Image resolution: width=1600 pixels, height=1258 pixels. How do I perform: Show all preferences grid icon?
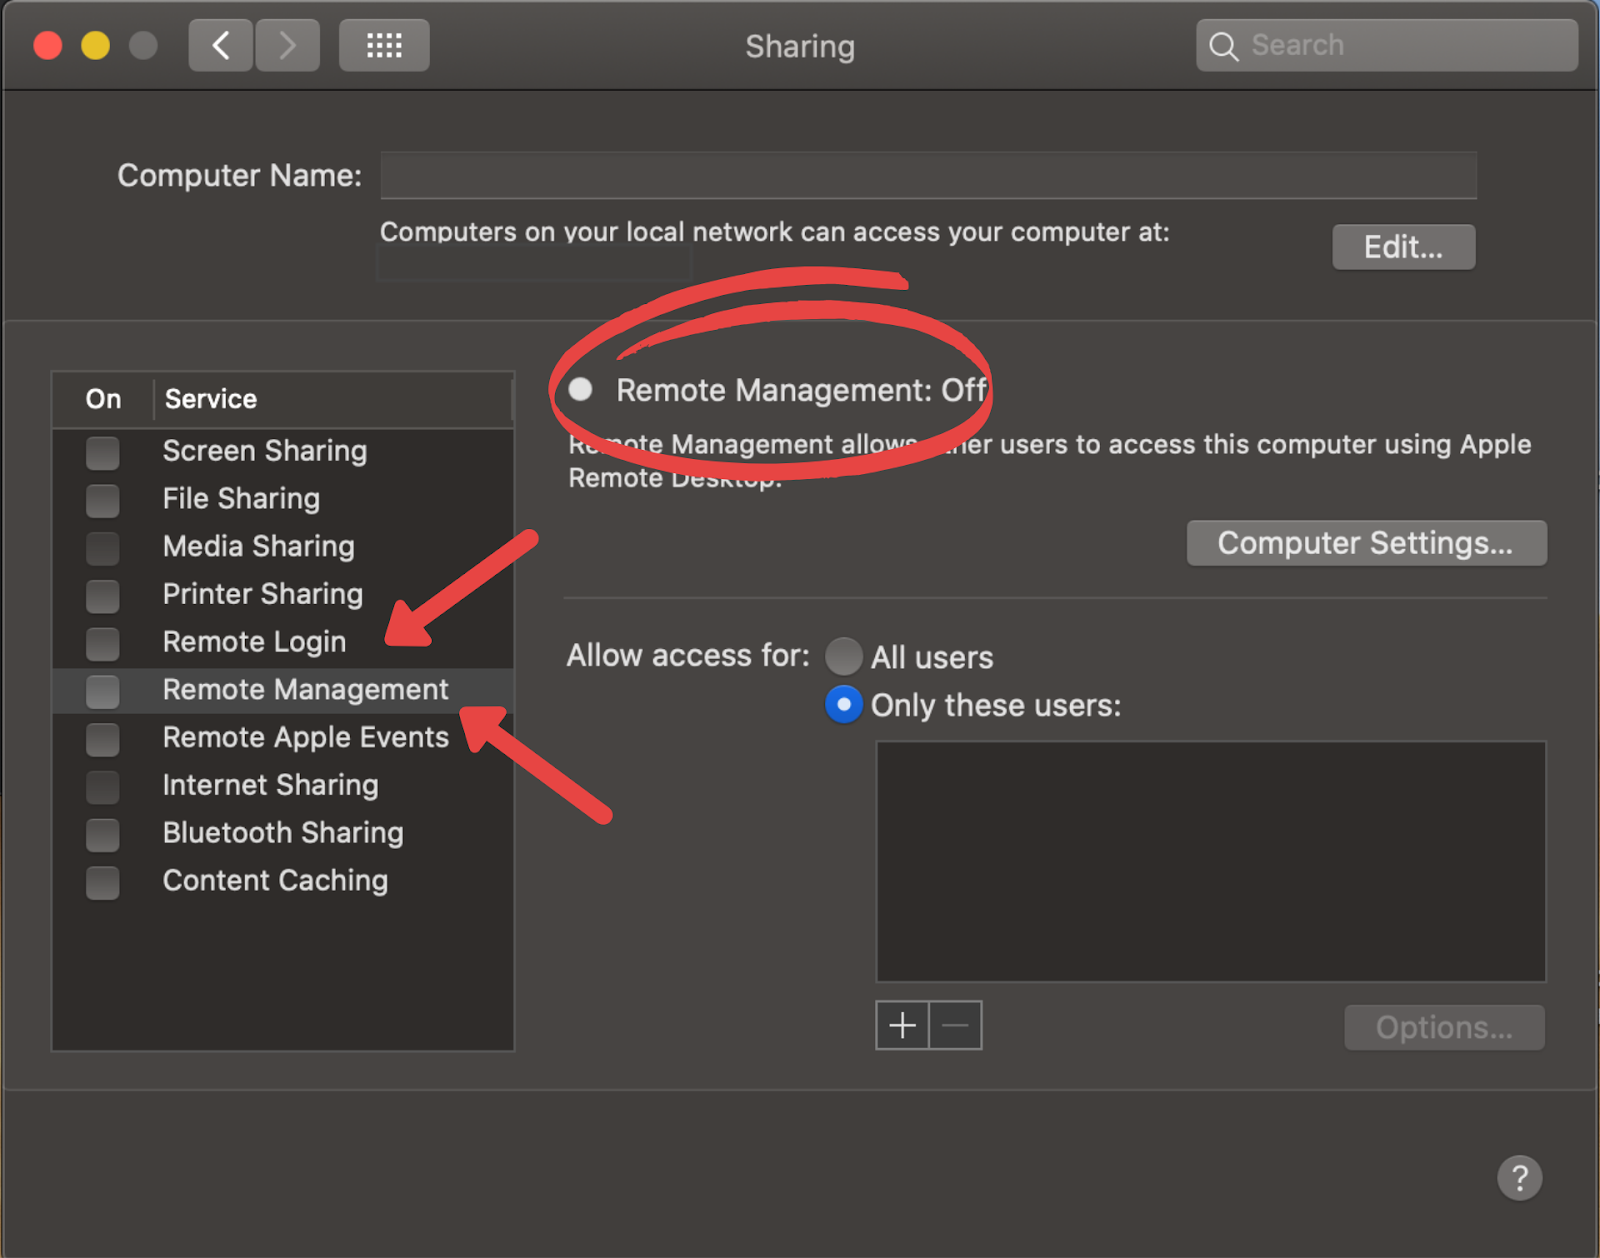384,45
